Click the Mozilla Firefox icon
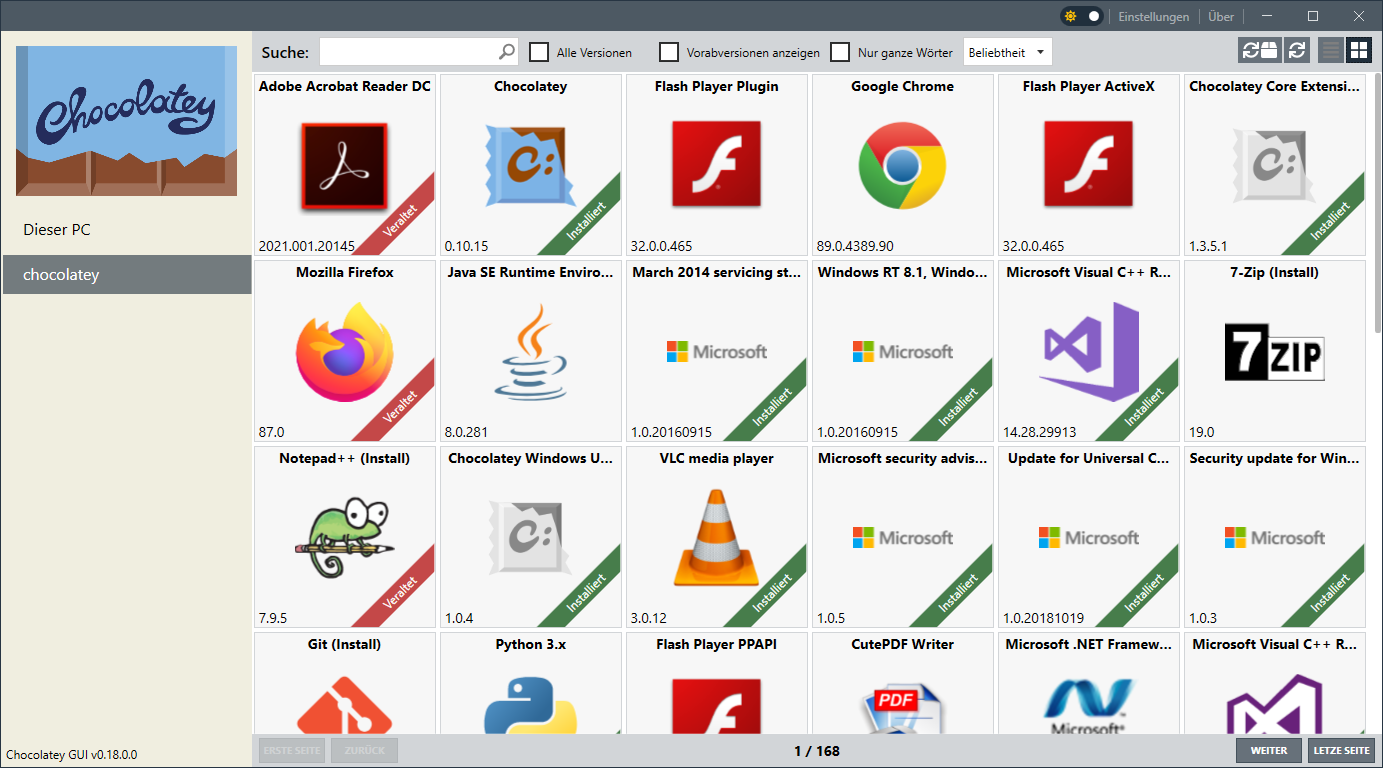The height and width of the screenshot is (768, 1383). tap(345, 351)
